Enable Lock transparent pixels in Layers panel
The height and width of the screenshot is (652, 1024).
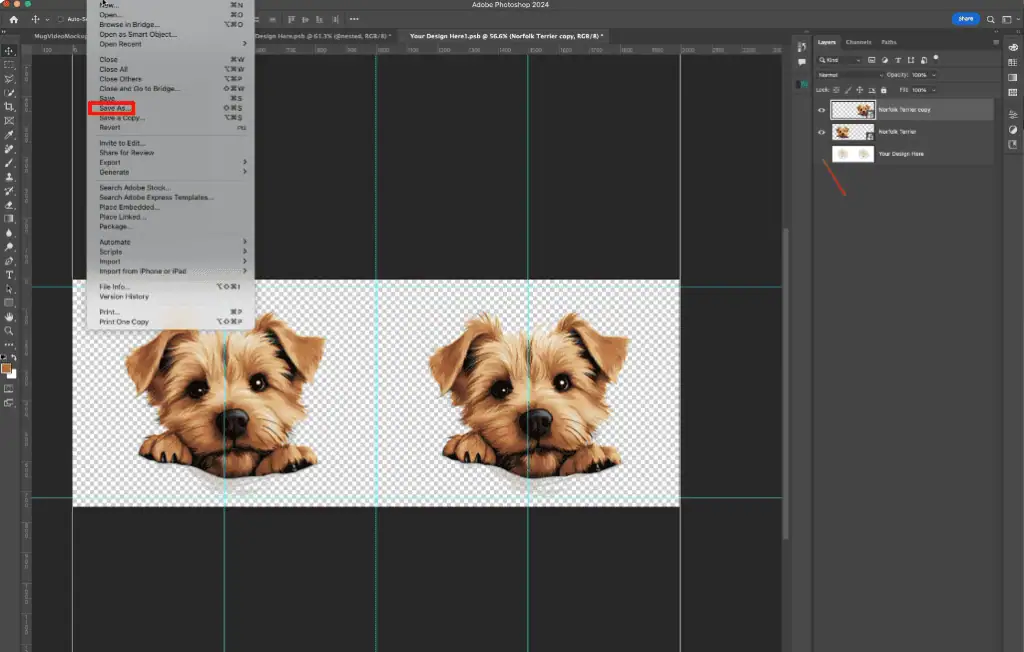tap(836, 90)
